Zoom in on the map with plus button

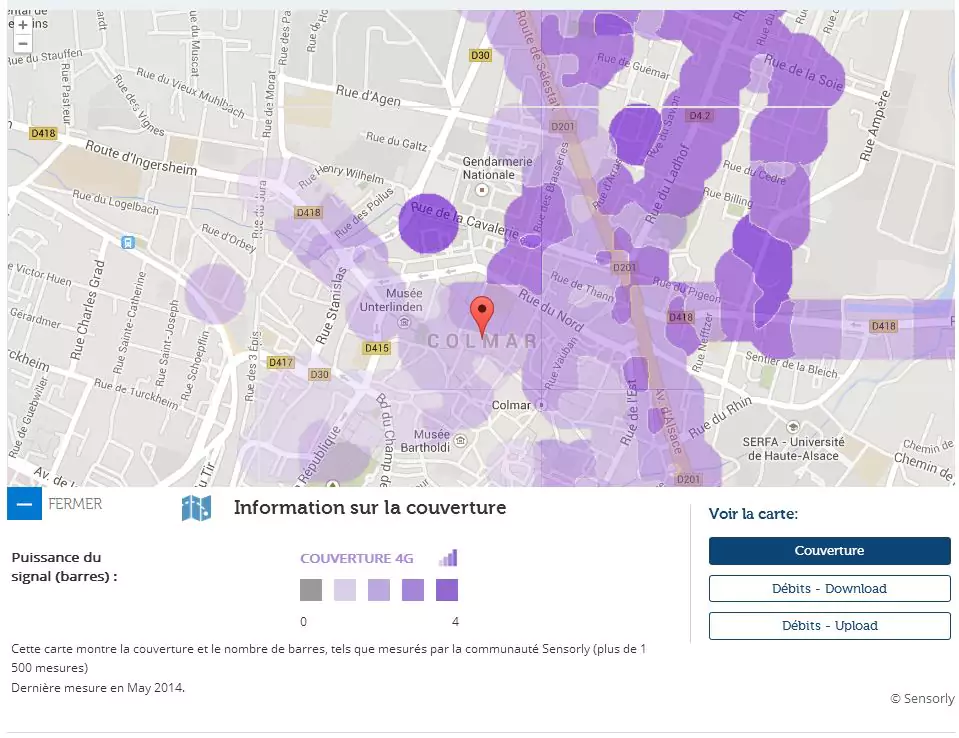point(23,25)
